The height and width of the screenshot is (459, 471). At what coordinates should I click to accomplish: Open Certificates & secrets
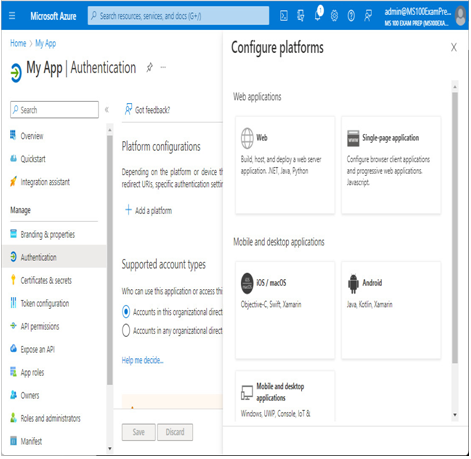coord(46,281)
